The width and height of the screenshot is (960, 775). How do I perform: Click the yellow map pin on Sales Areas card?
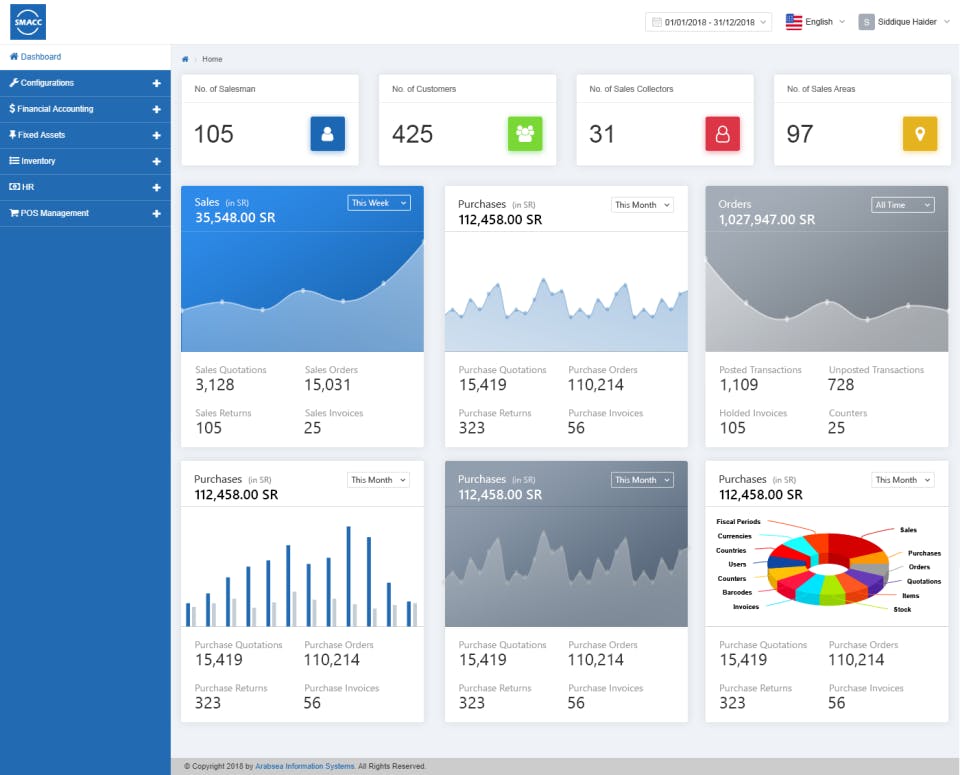[x=921, y=134]
